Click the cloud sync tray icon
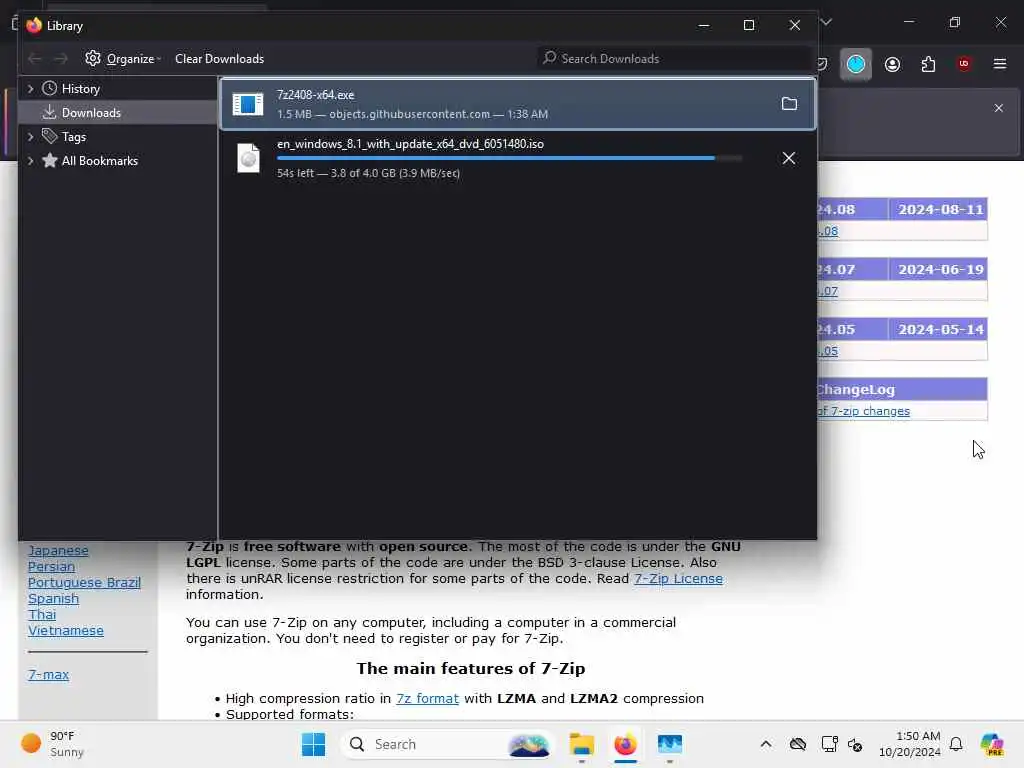This screenshot has height=768, width=1024. coord(797,744)
